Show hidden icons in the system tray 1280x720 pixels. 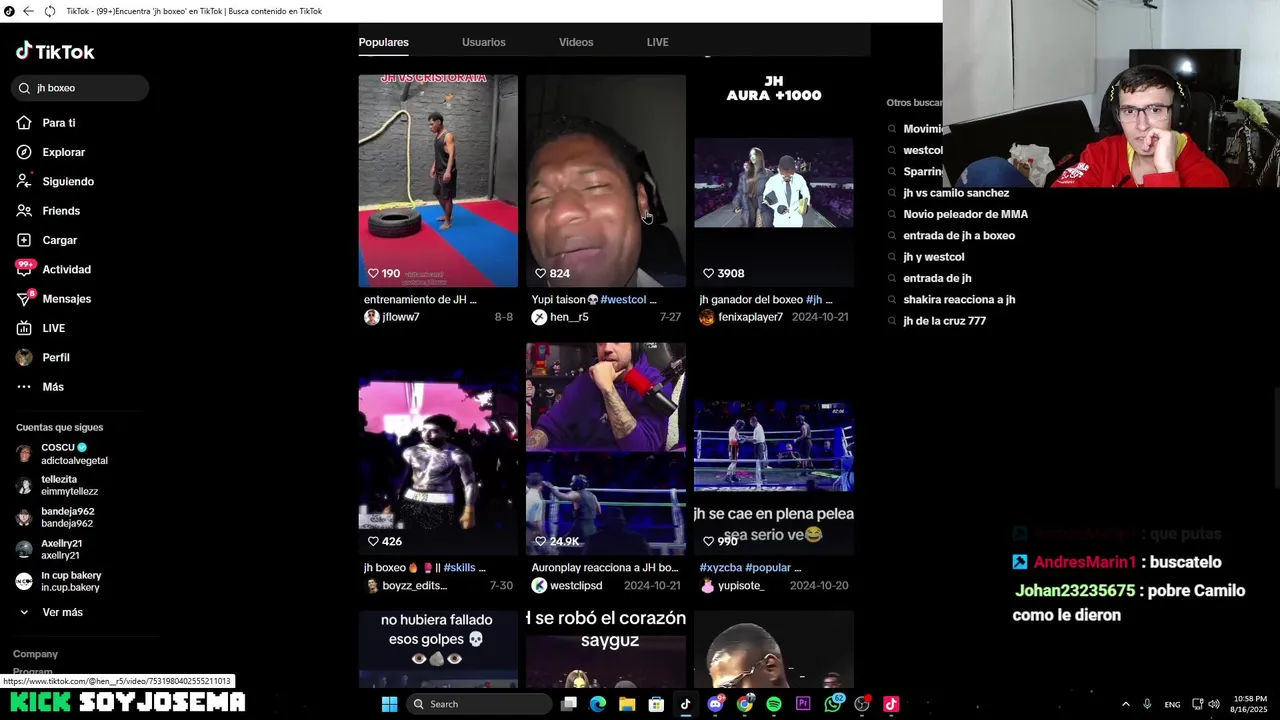[x=1125, y=704]
